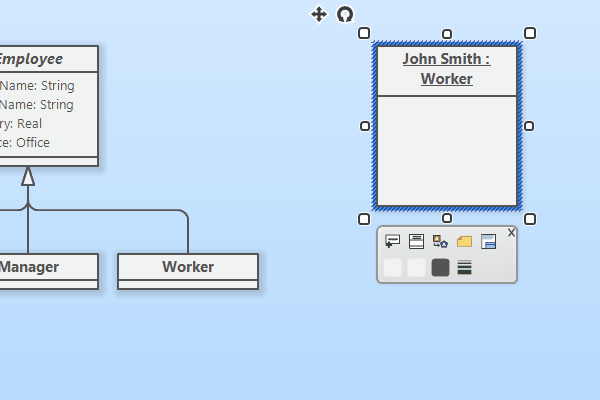
Task: Click the add attribute icon with plus
Action: 392,242
